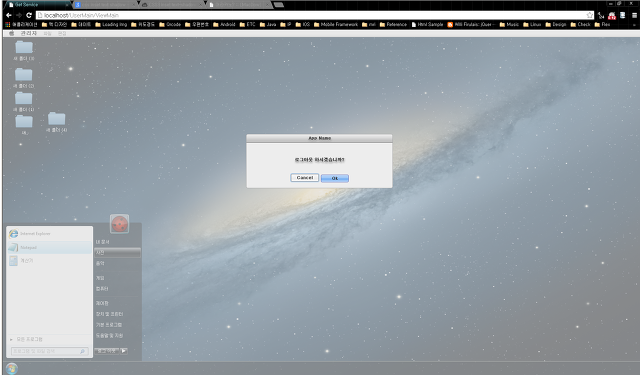Open the Design bookmark folder
This screenshot has height=375, width=640.
pyautogui.click(x=556, y=24)
